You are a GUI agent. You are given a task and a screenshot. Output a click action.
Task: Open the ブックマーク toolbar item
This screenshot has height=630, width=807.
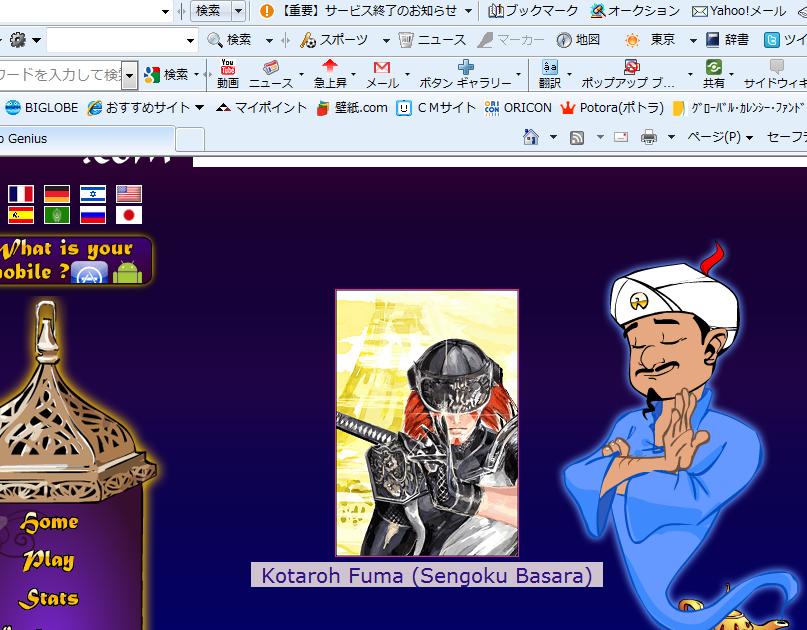pyautogui.click(x=533, y=11)
